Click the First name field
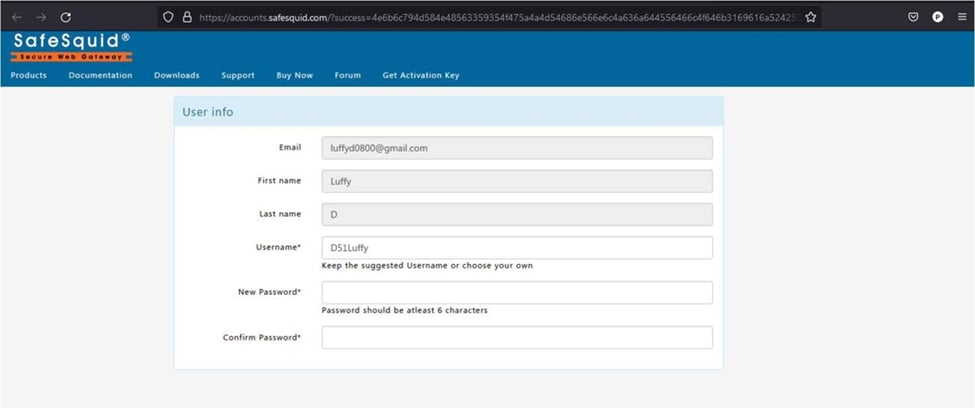 tap(517, 181)
